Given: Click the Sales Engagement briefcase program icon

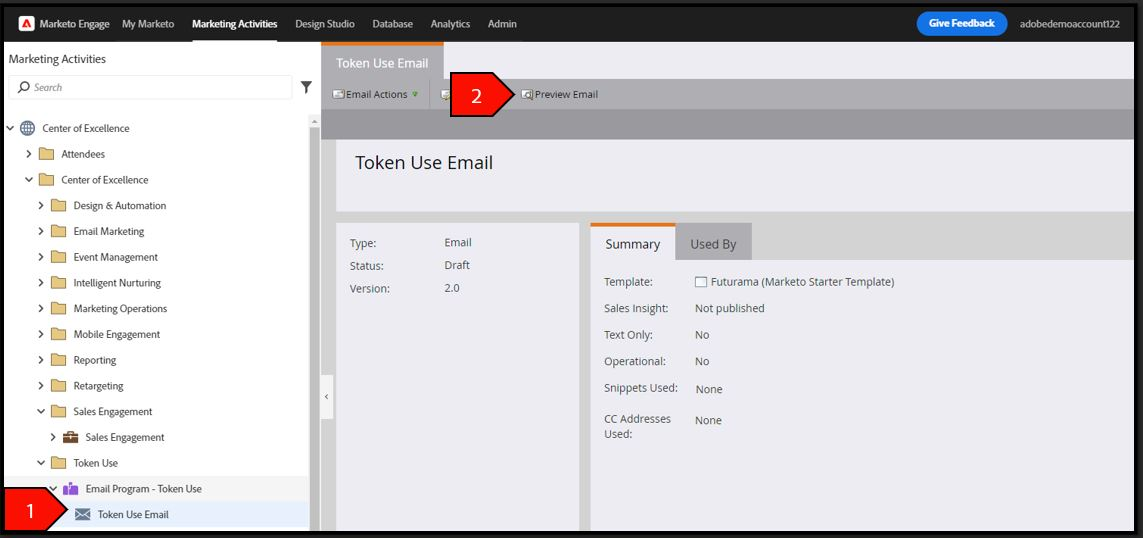Looking at the screenshot, I should point(71,437).
